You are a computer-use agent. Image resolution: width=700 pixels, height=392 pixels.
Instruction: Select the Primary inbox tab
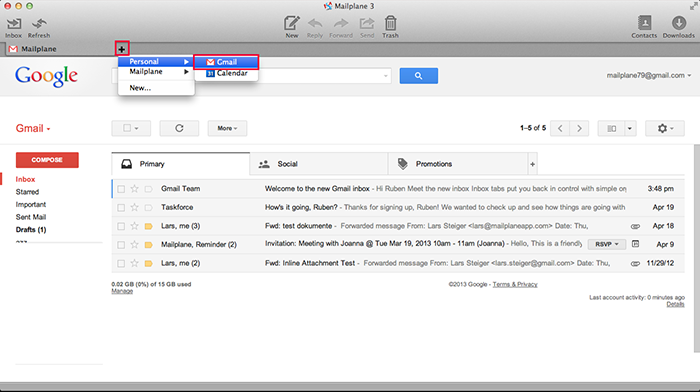[180, 164]
